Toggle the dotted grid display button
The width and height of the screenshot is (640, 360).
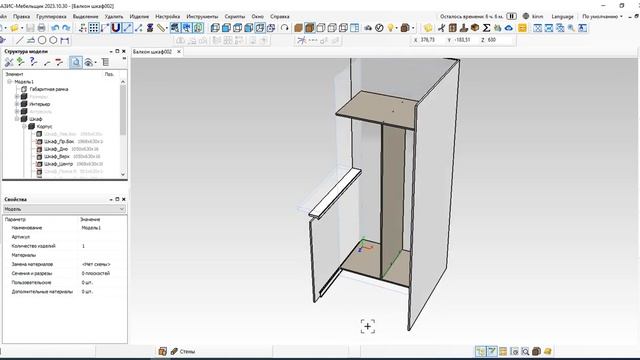[x=94, y=28]
